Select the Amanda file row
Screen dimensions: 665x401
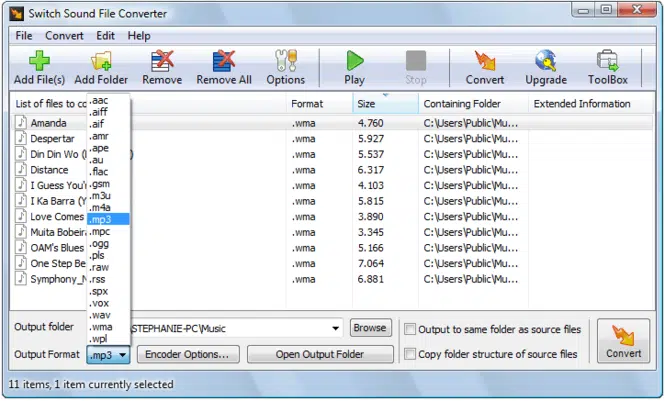click(334, 123)
